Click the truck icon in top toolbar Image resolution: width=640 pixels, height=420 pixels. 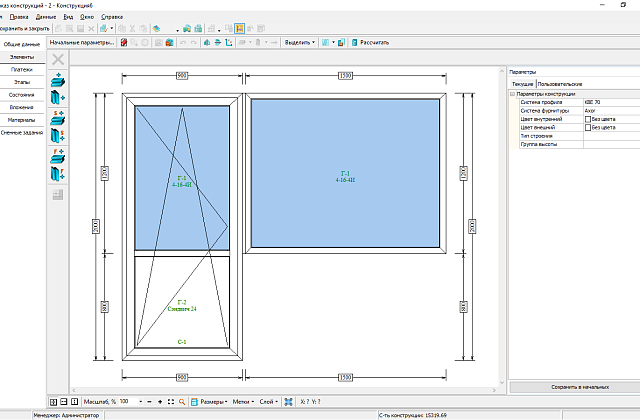click(187, 29)
